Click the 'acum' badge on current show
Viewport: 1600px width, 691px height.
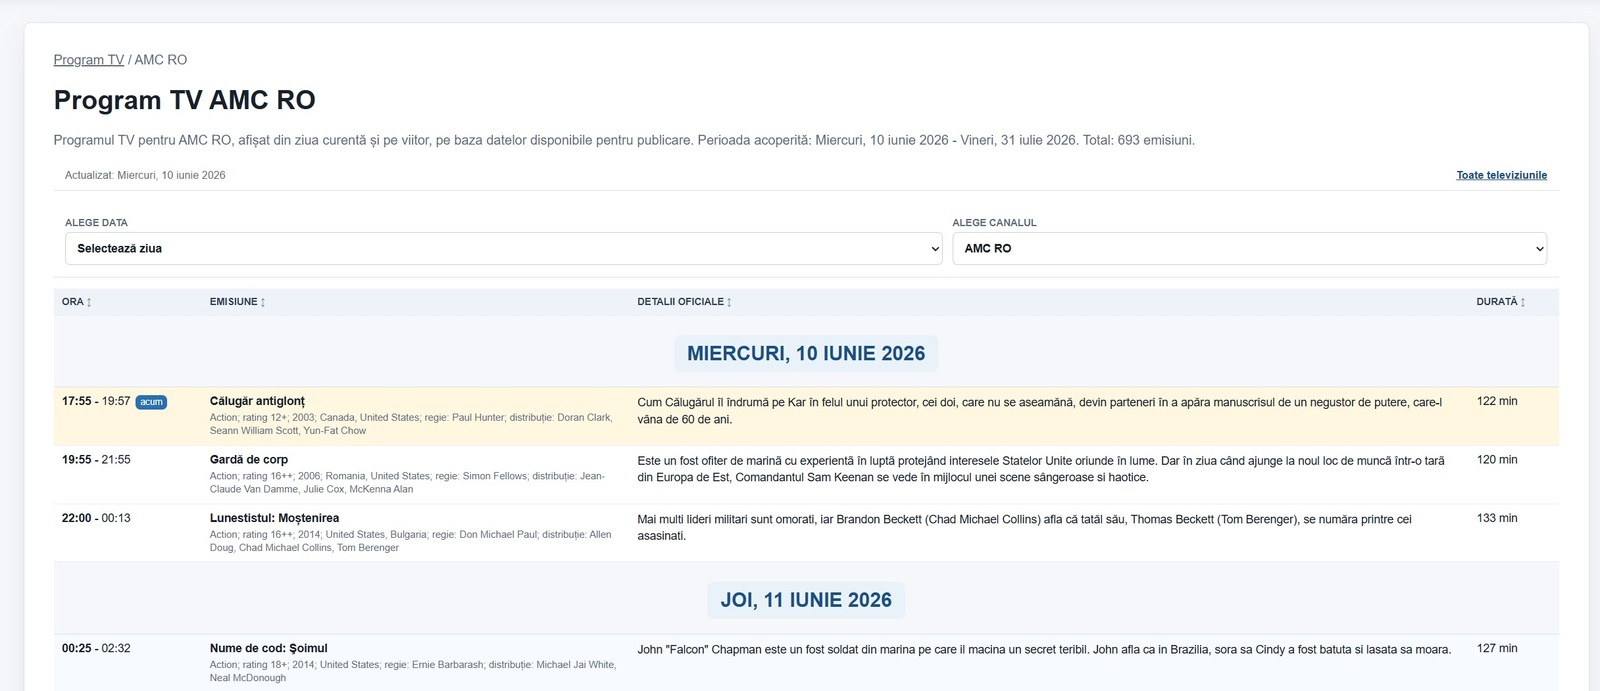(x=151, y=402)
